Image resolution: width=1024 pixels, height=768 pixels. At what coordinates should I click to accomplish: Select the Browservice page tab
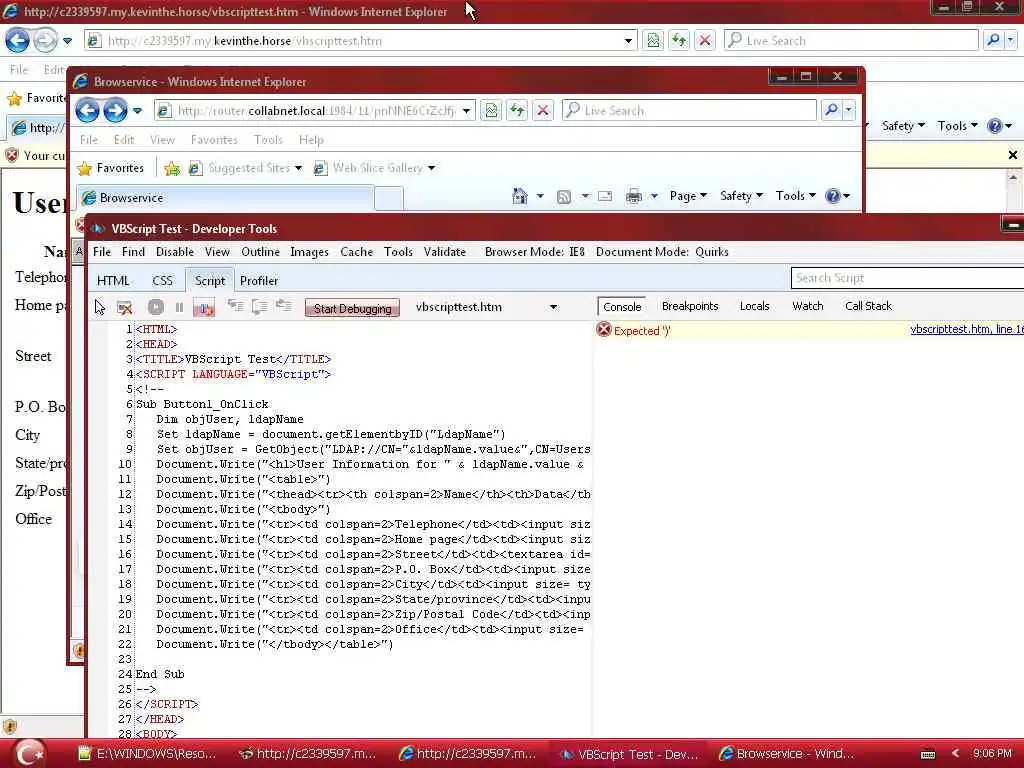point(226,198)
